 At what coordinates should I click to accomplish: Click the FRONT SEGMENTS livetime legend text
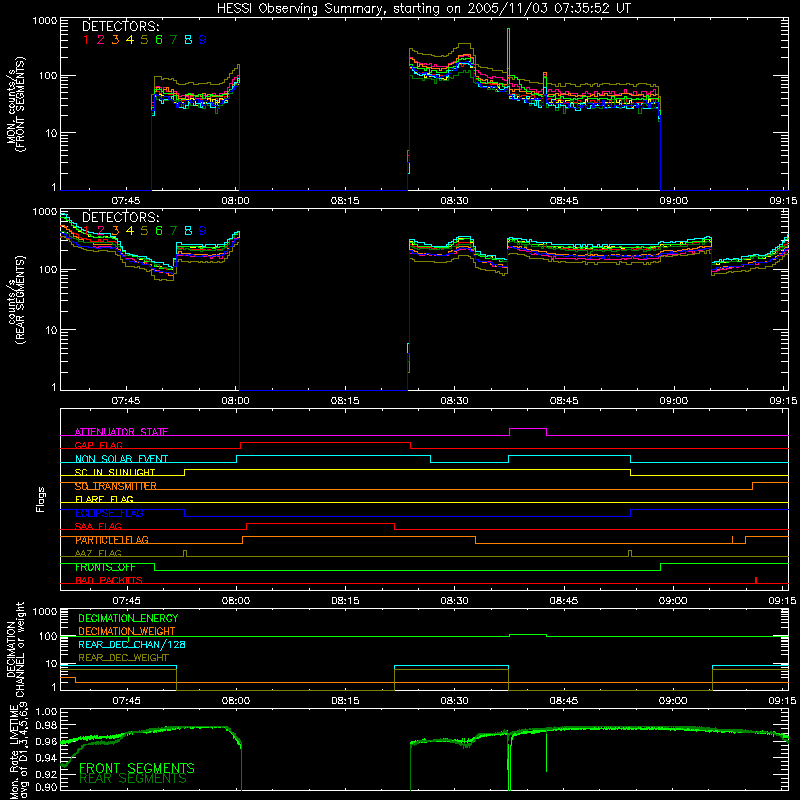click(x=137, y=768)
